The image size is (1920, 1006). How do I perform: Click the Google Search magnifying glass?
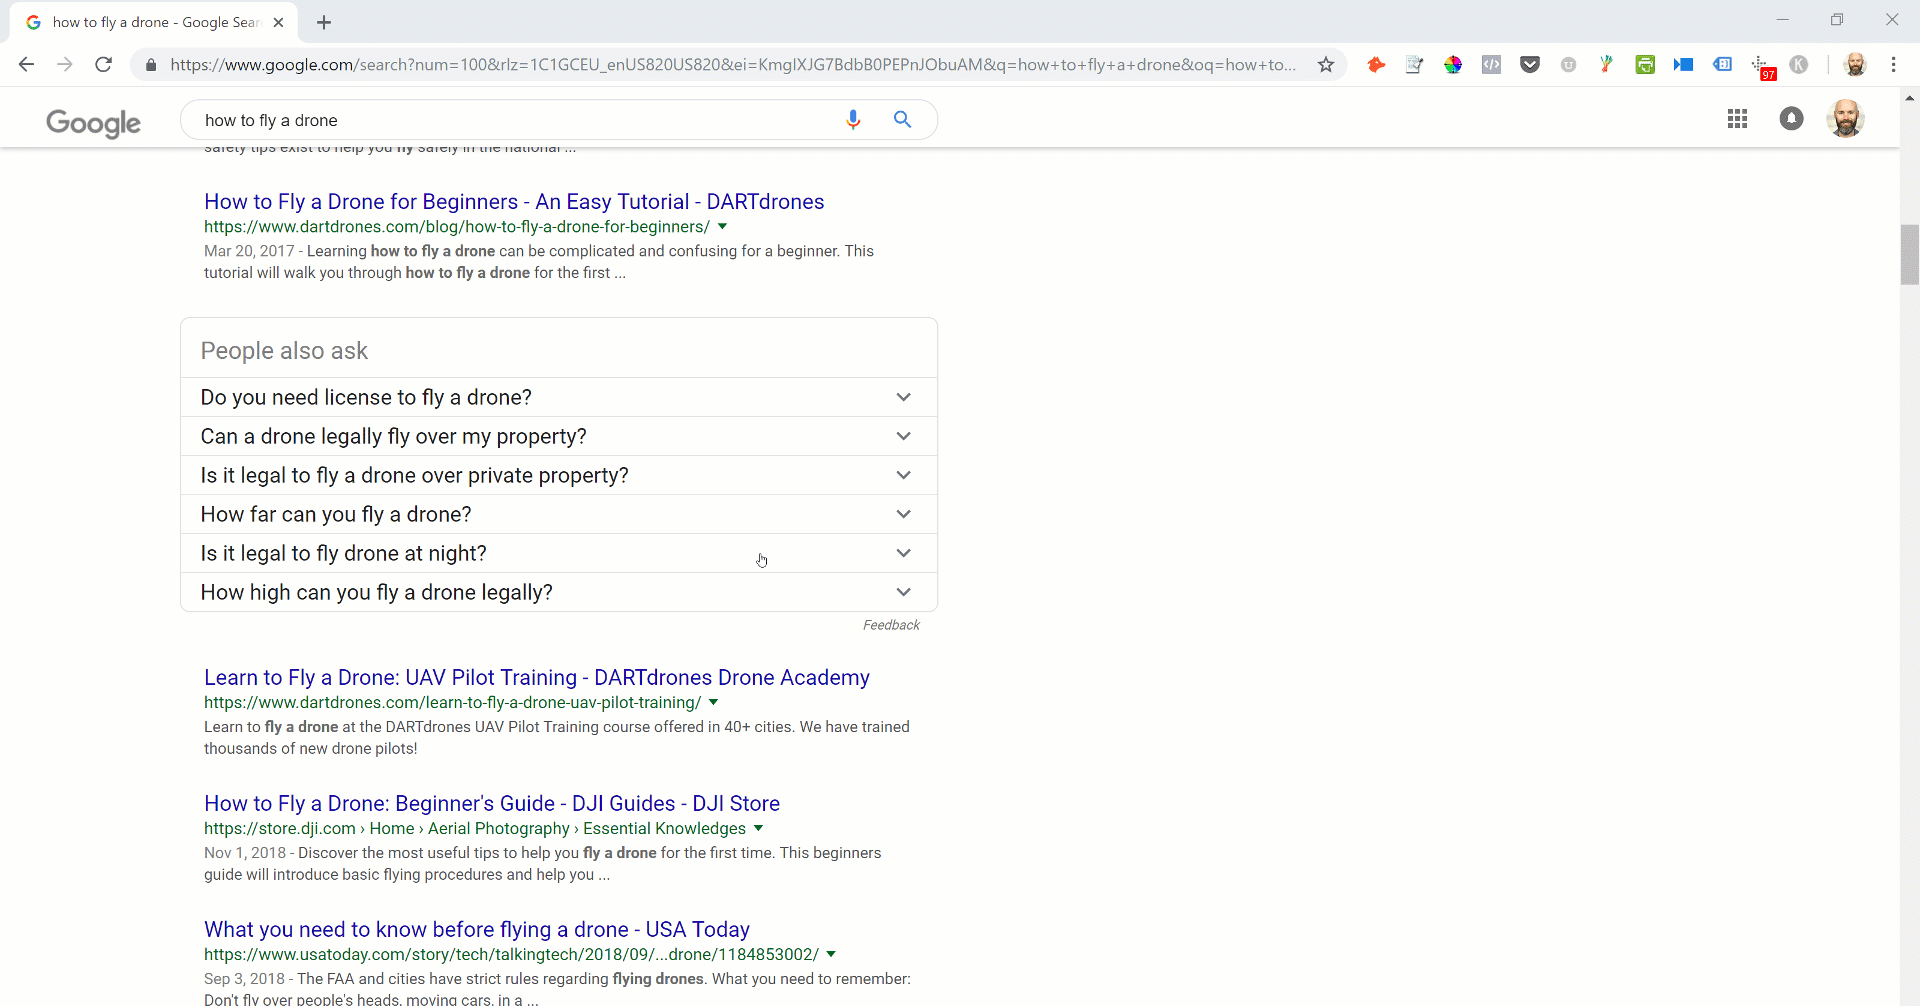pos(901,119)
